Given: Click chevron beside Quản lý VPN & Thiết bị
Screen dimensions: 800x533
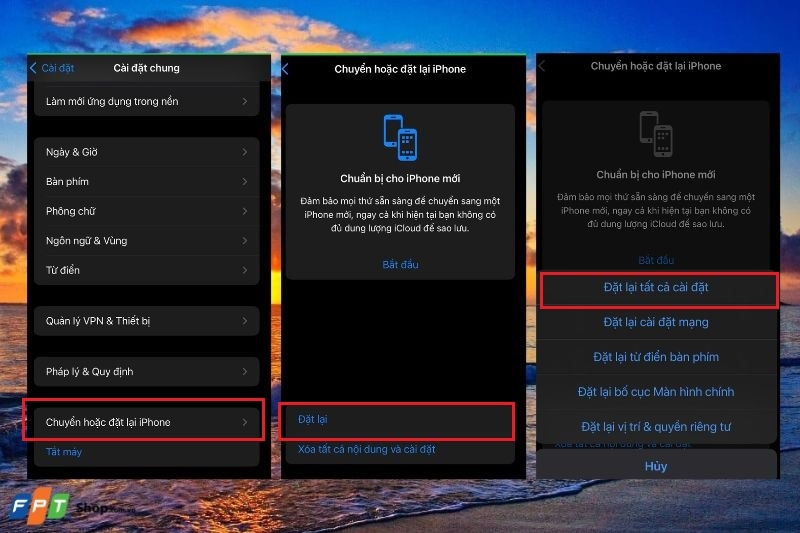Looking at the screenshot, I should point(245,321).
